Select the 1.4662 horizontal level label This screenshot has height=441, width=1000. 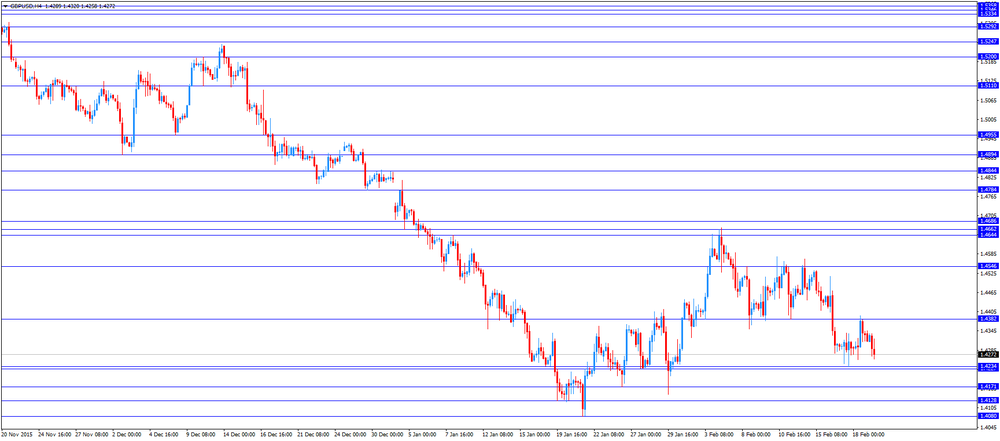click(988, 228)
